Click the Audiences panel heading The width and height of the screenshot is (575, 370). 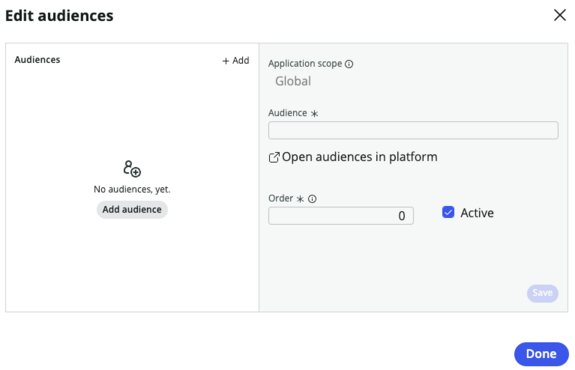37,60
